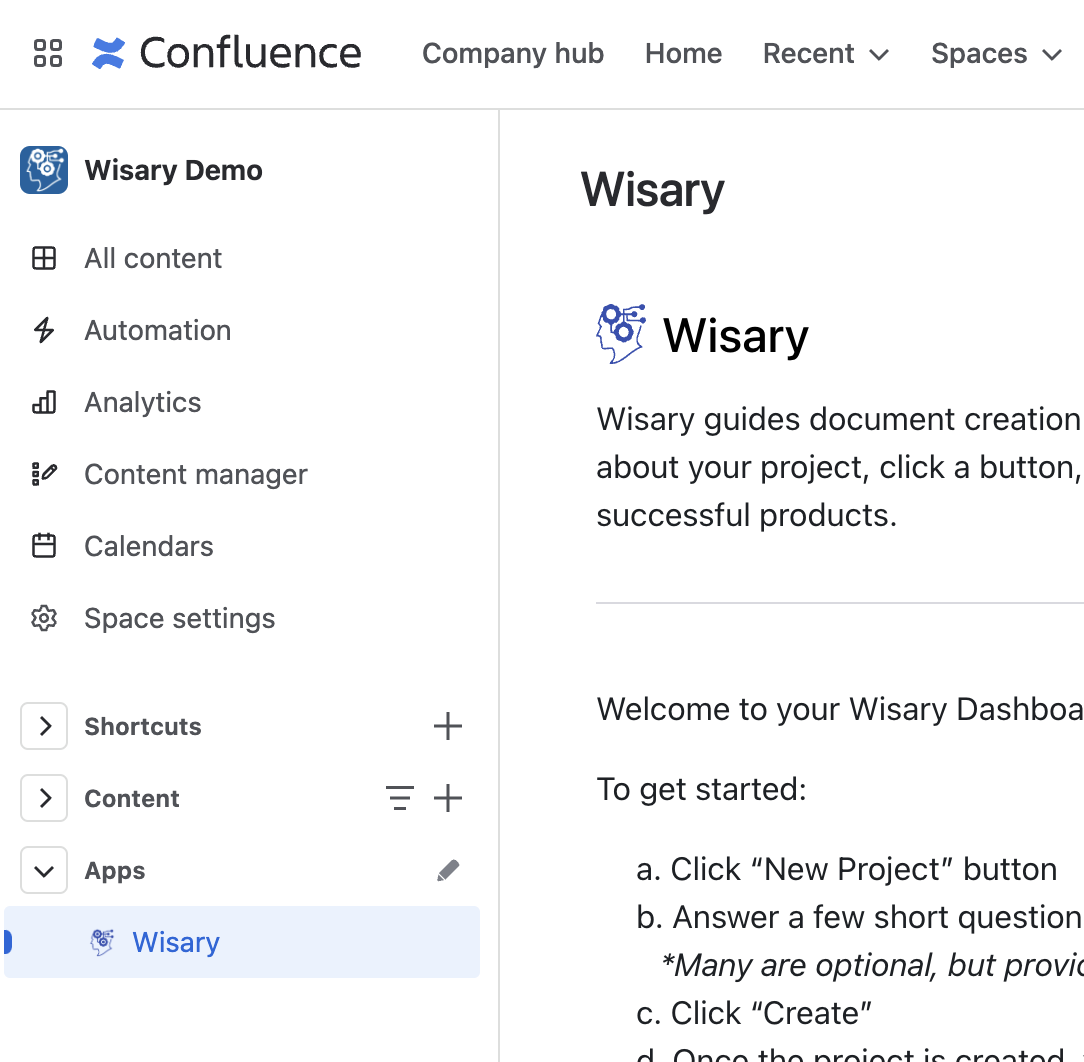Click Wisary head icon in Apps list
This screenshot has width=1084, height=1062.
point(102,942)
